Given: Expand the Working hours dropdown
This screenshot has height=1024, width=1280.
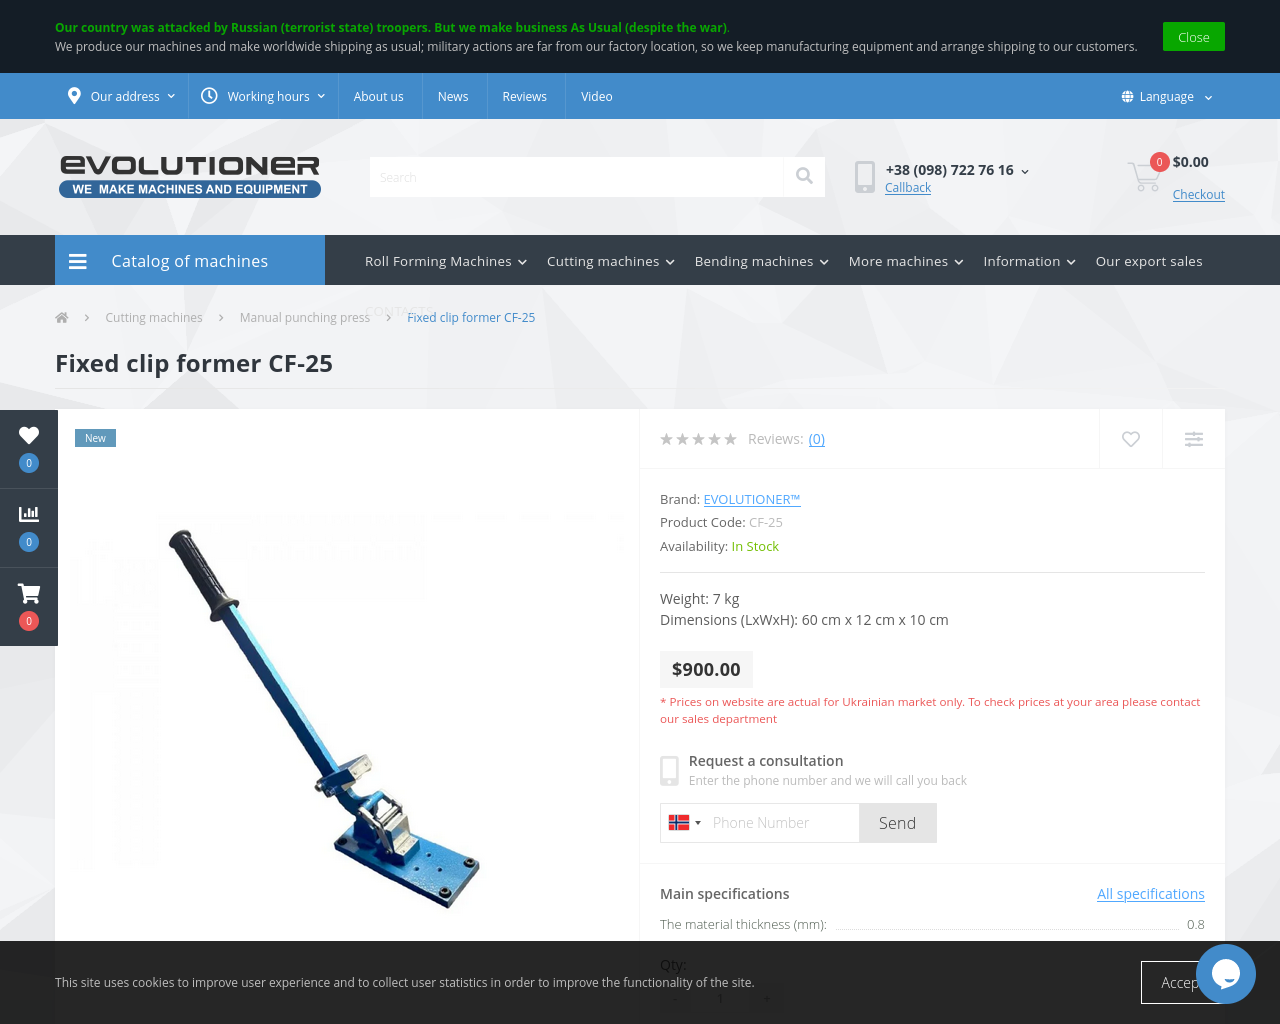Looking at the screenshot, I should click(264, 96).
